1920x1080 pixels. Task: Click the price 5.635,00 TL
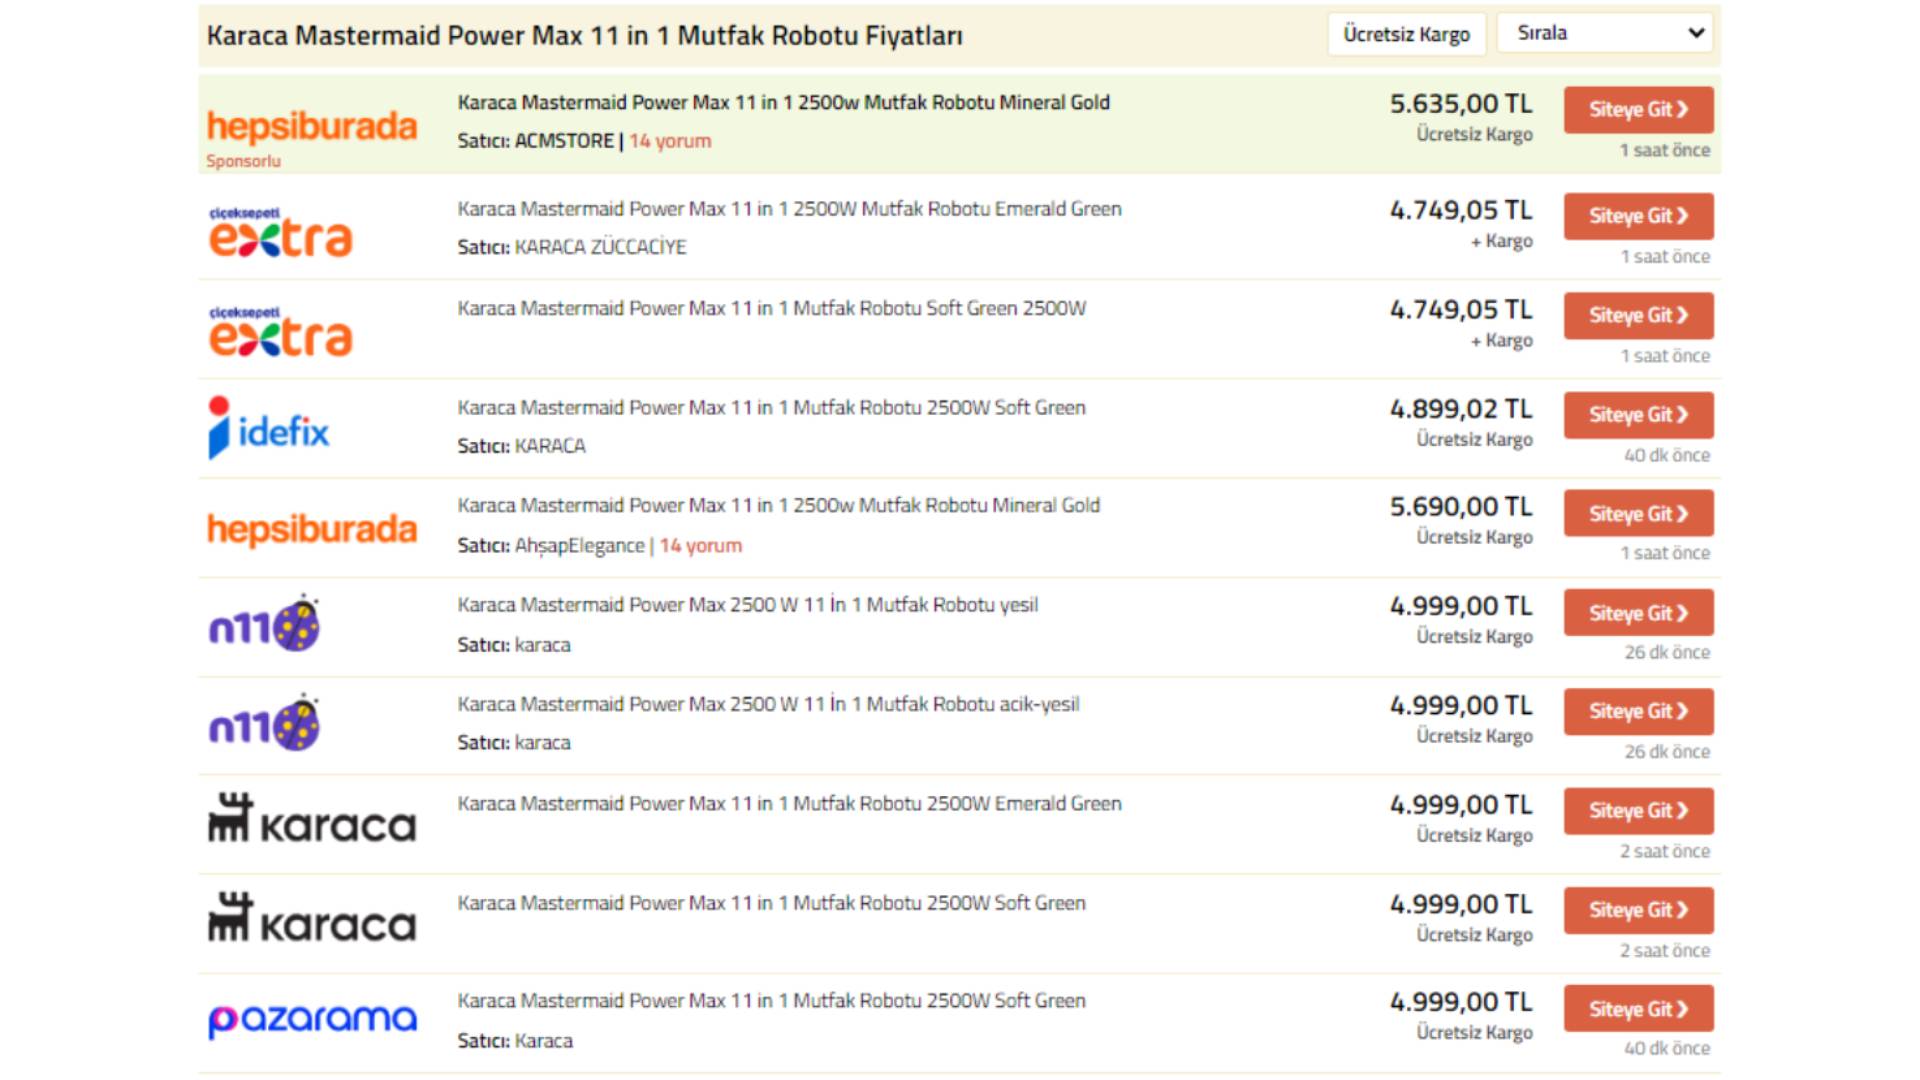(x=1461, y=104)
